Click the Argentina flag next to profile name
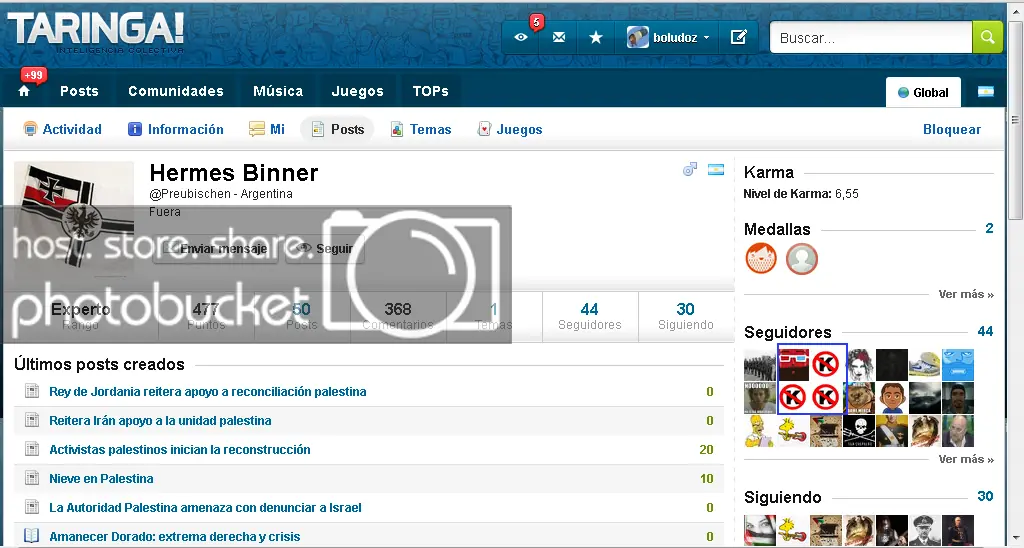This screenshot has height=548, width=1024. 716,170
